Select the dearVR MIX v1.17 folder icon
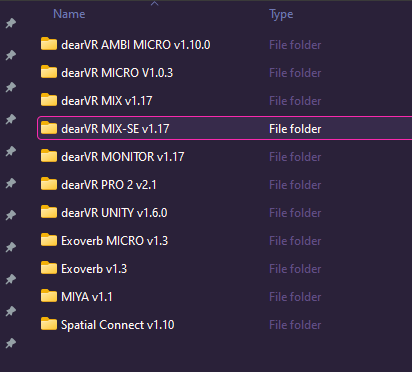This screenshot has height=372, width=412. [x=49, y=100]
